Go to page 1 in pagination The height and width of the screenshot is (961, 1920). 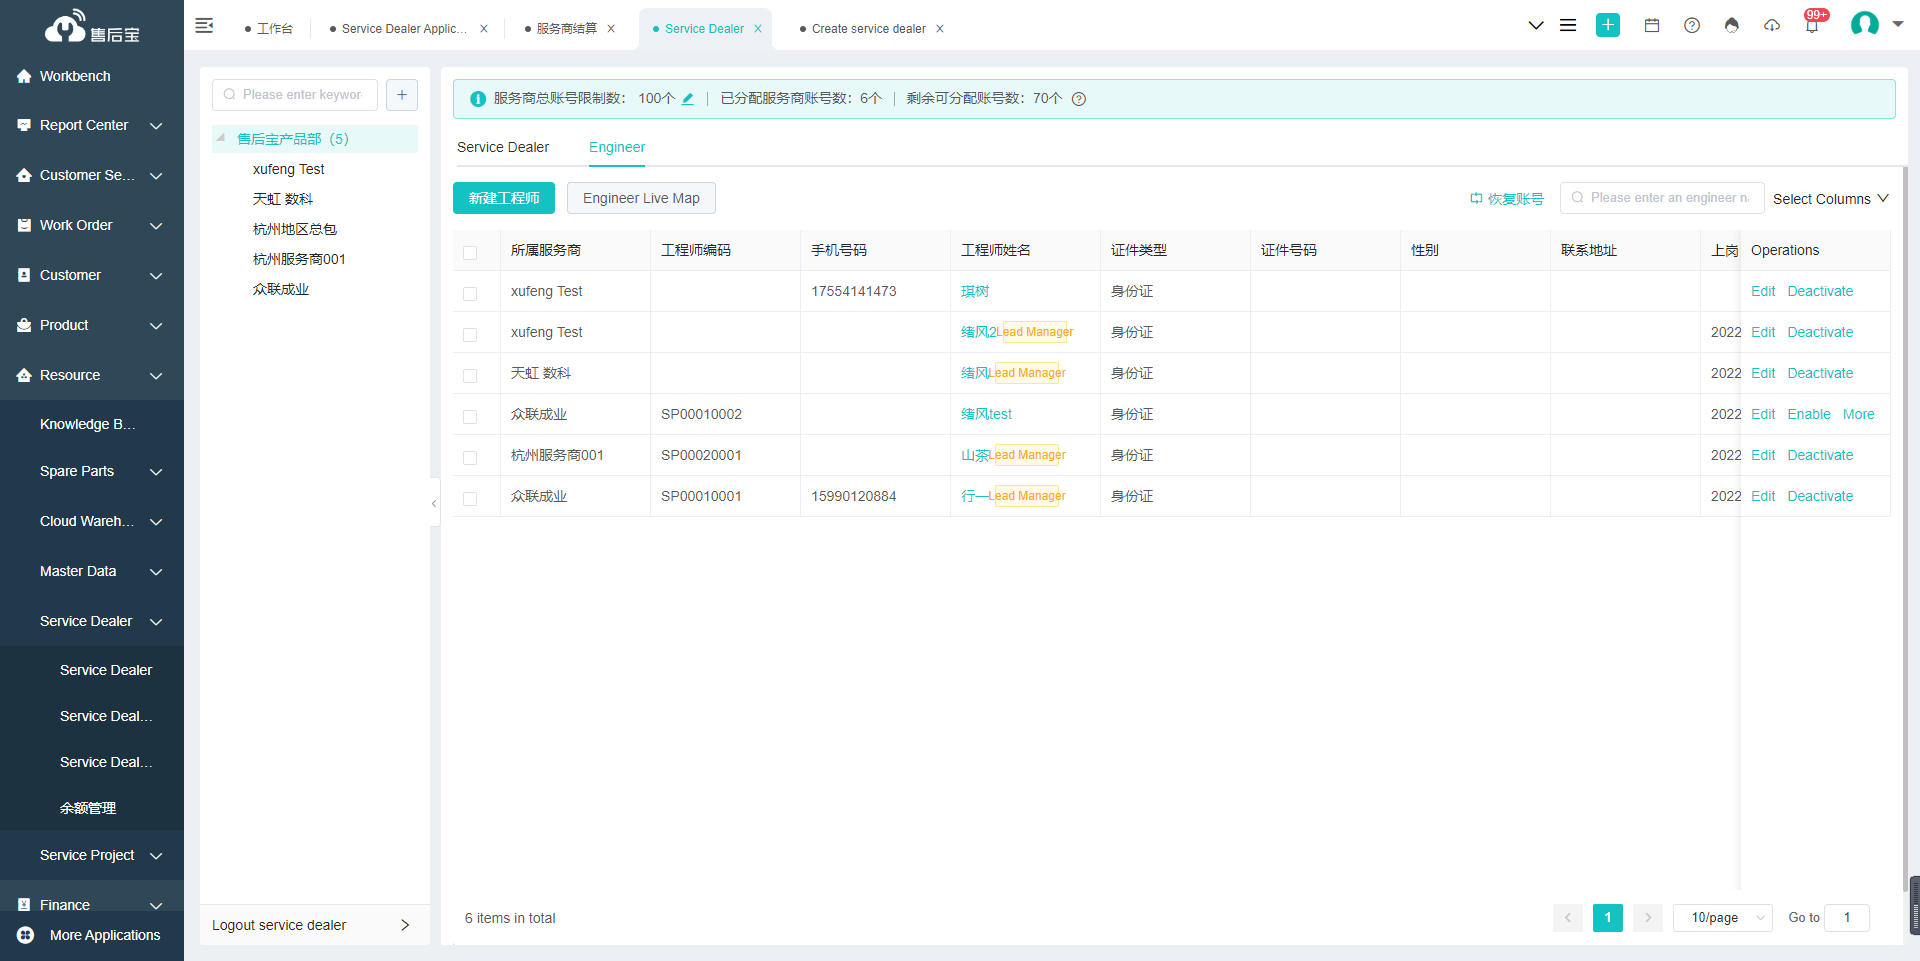[x=1608, y=918]
